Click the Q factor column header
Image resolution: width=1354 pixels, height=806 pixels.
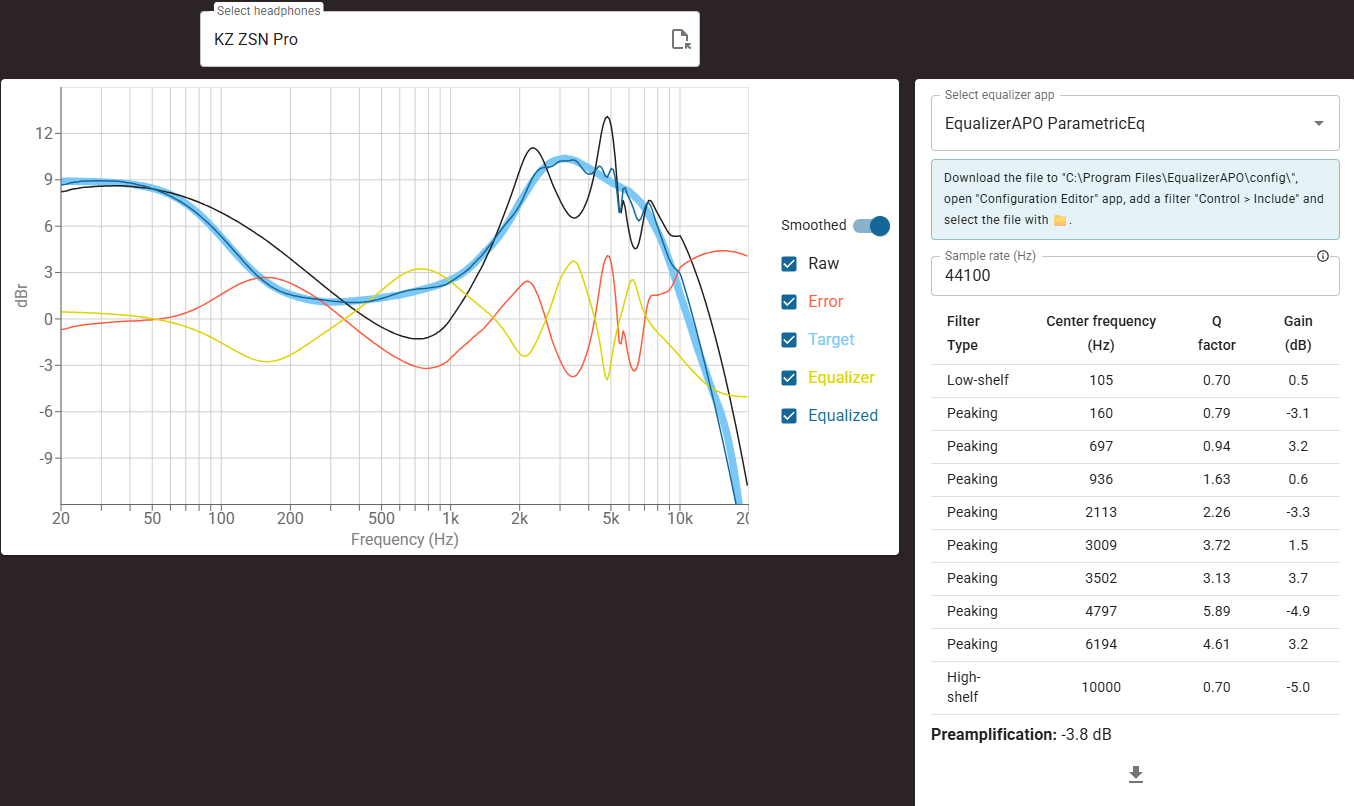click(x=1217, y=333)
